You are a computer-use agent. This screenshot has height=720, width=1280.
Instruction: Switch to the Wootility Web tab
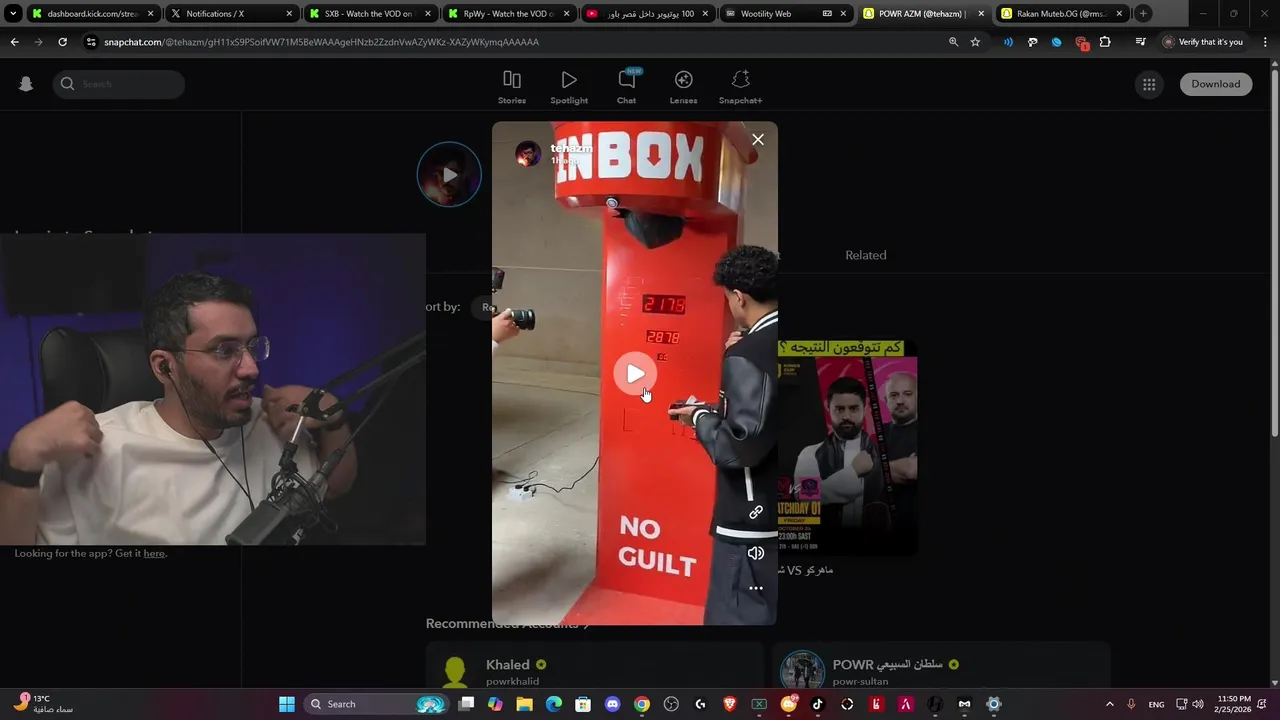pos(785,14)
